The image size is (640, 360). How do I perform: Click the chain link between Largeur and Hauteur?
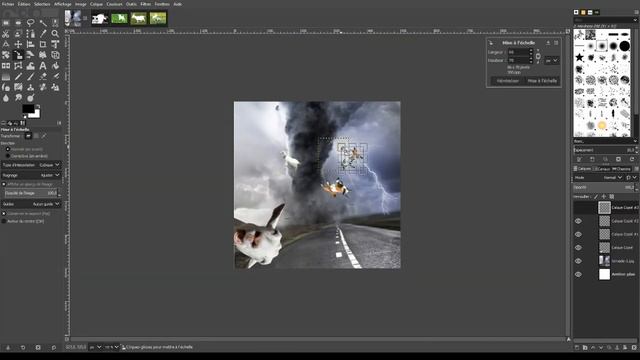tap(538, 56)
